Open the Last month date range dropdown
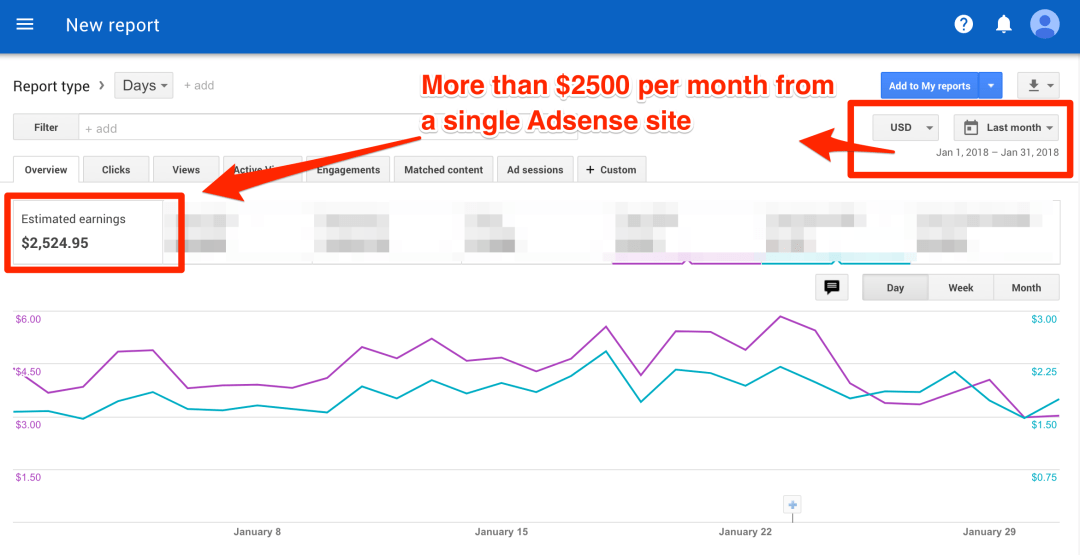 pos(1006,127)
